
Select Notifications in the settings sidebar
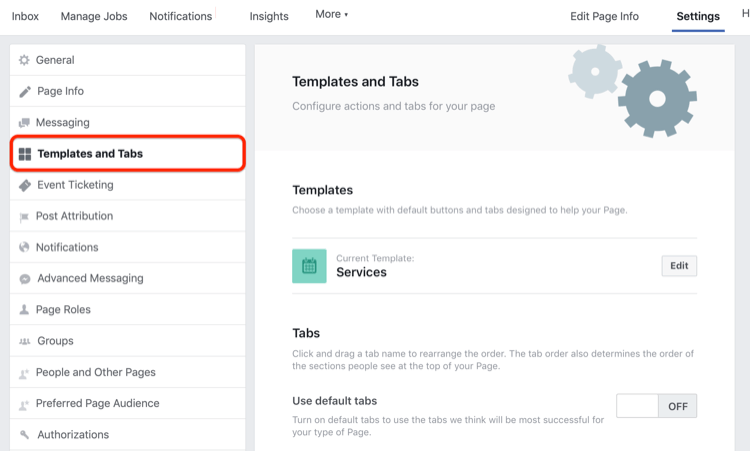[128, 247]
